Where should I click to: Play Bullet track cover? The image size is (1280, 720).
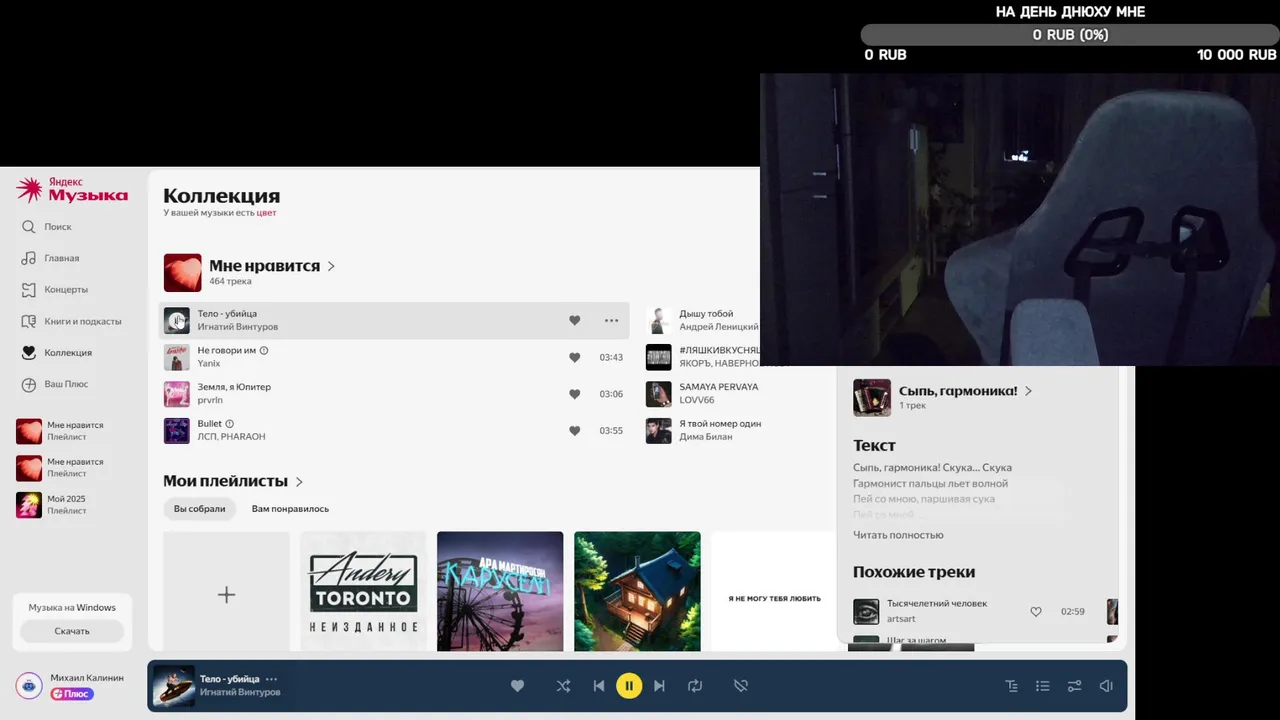click(177, 431)
